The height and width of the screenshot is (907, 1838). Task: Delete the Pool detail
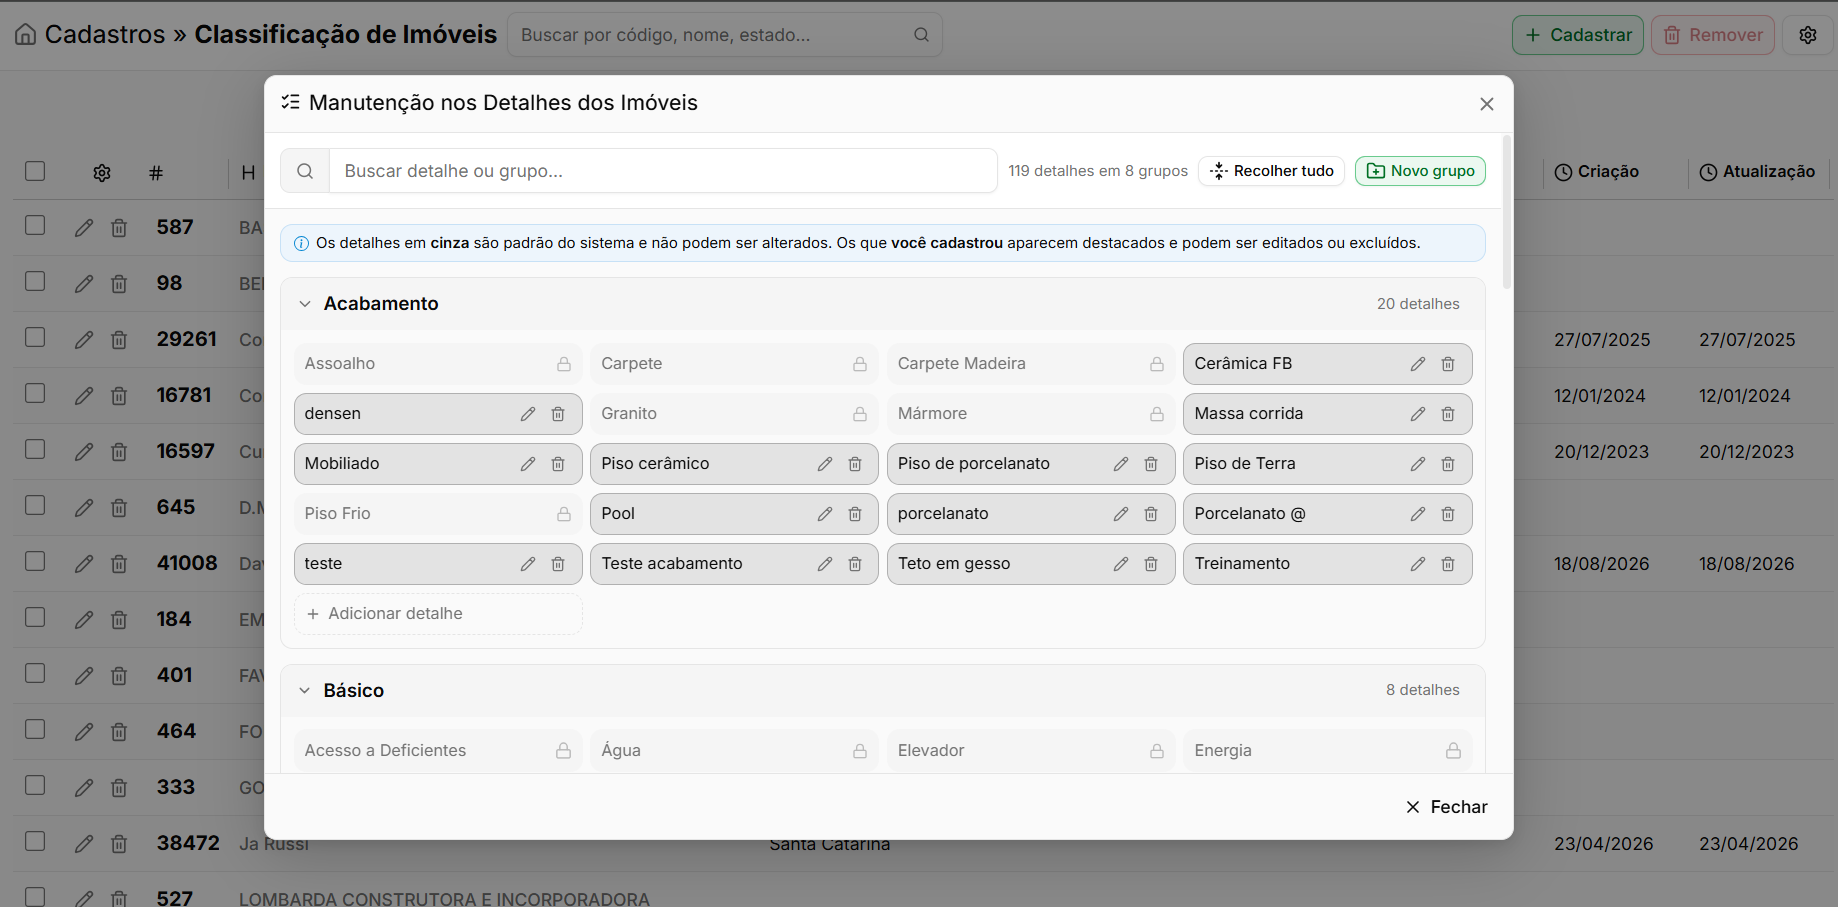coord(855,514)
